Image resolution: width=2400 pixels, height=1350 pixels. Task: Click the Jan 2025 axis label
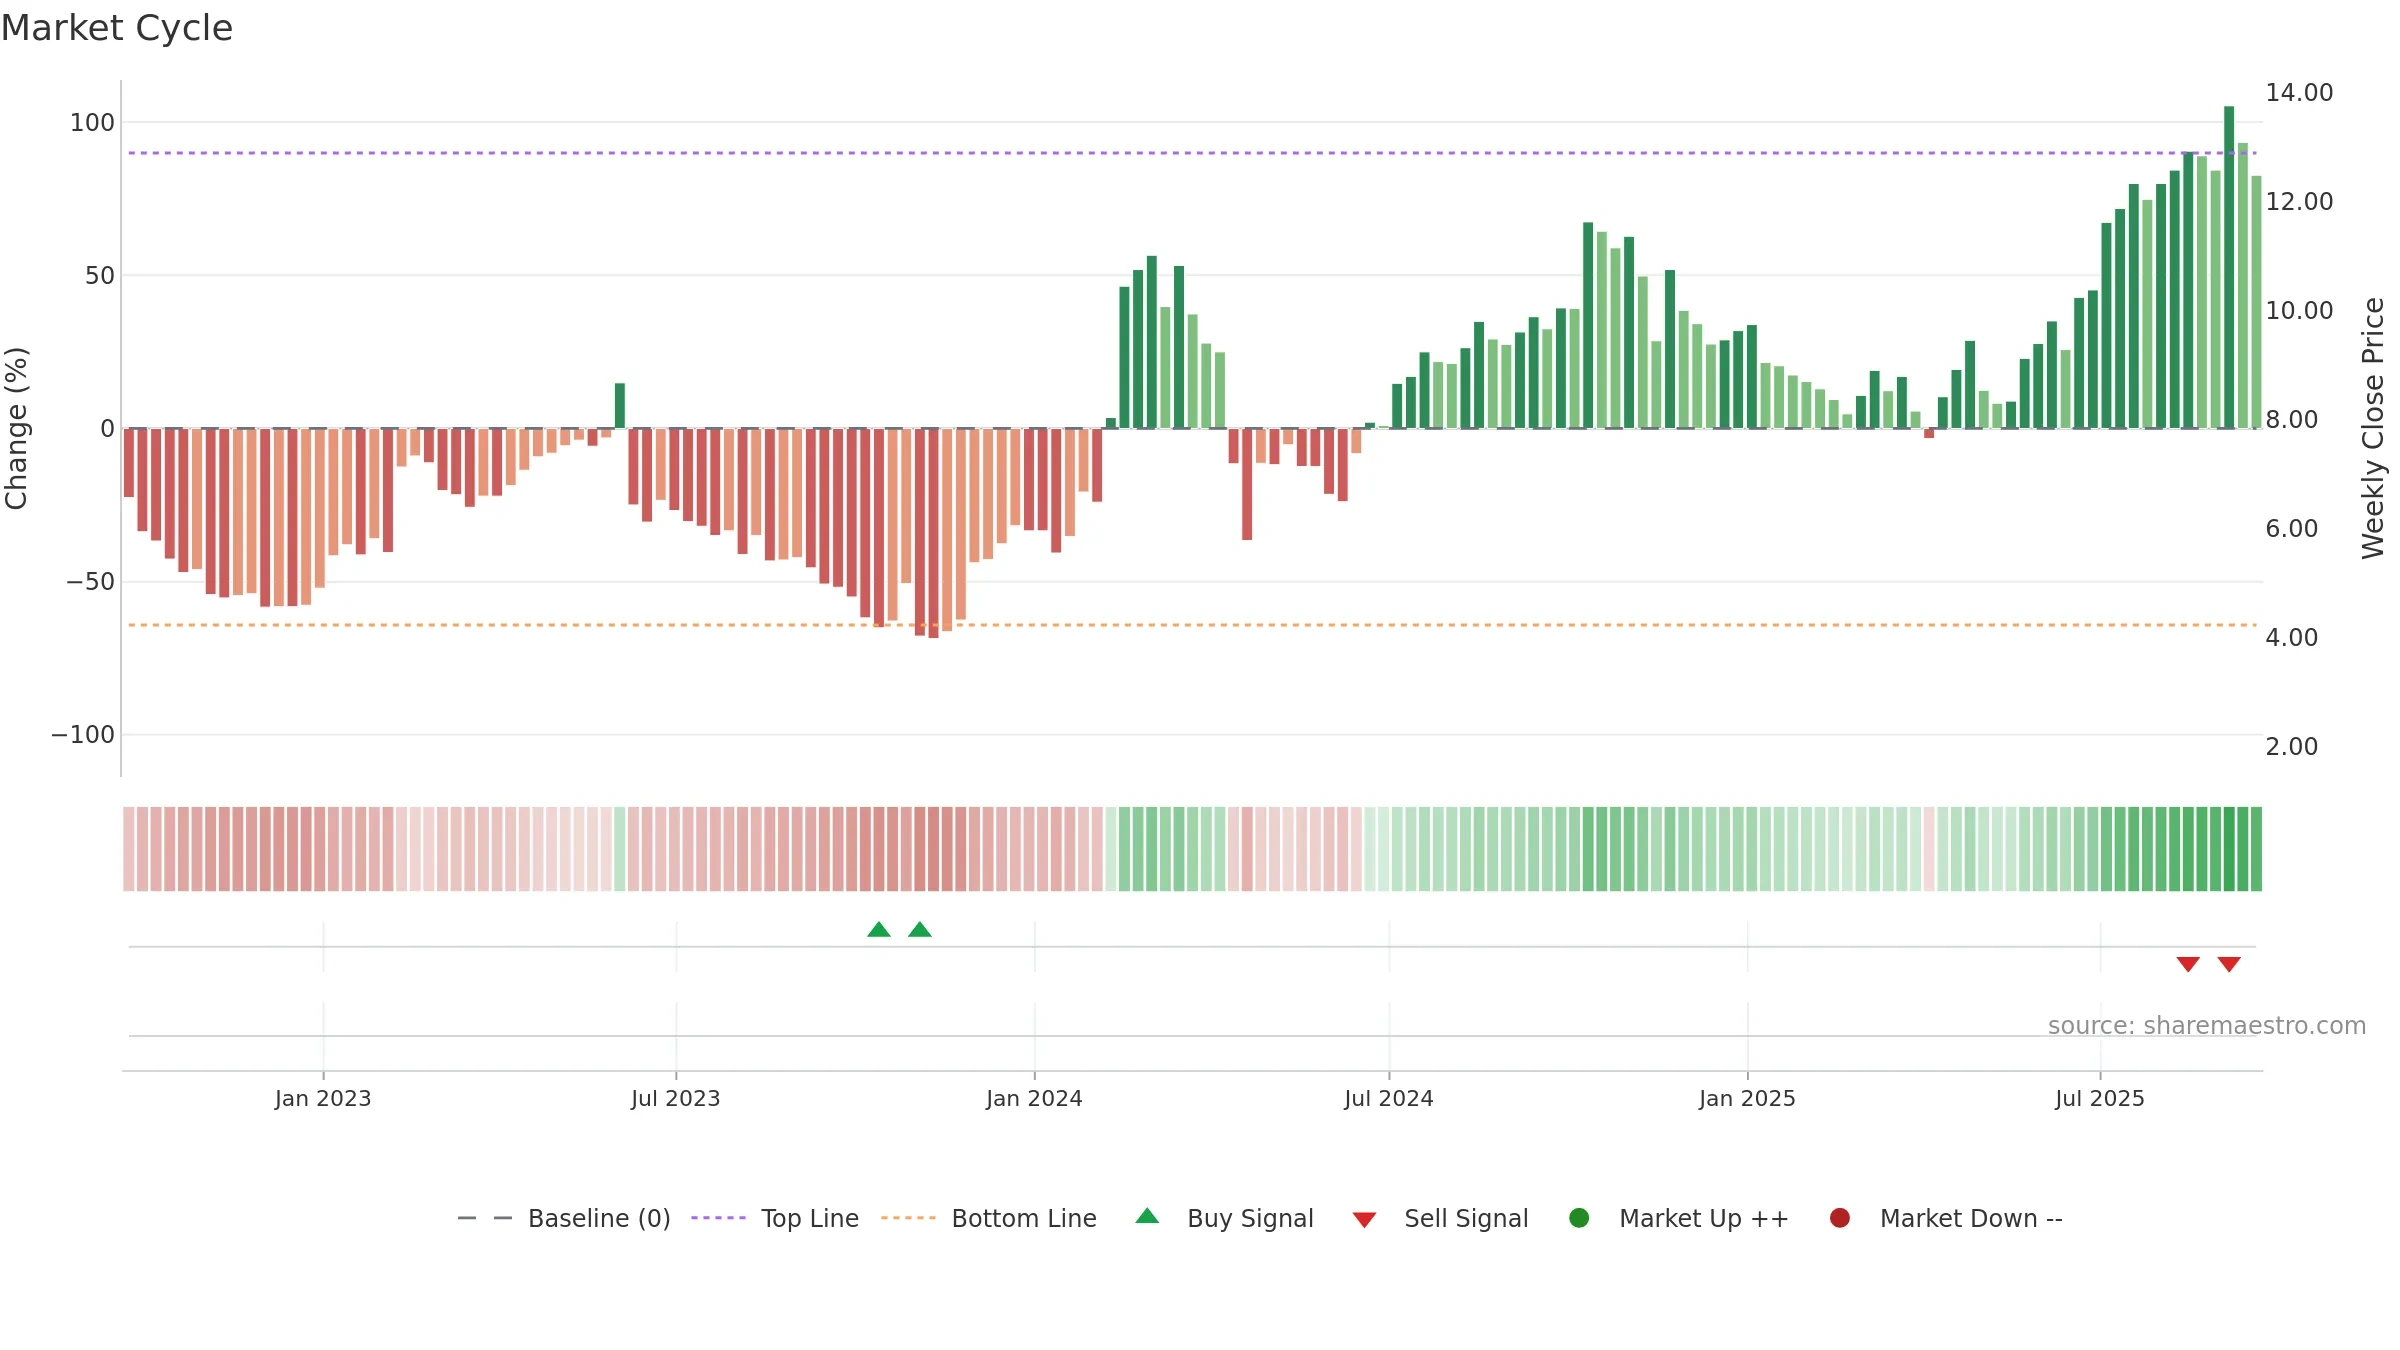click(x=1747, y=1098)
